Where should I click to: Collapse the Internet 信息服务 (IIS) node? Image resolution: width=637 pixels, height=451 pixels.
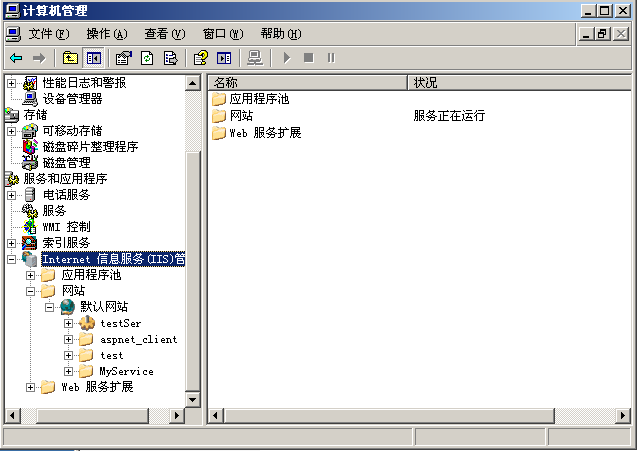tap(11, 259)
